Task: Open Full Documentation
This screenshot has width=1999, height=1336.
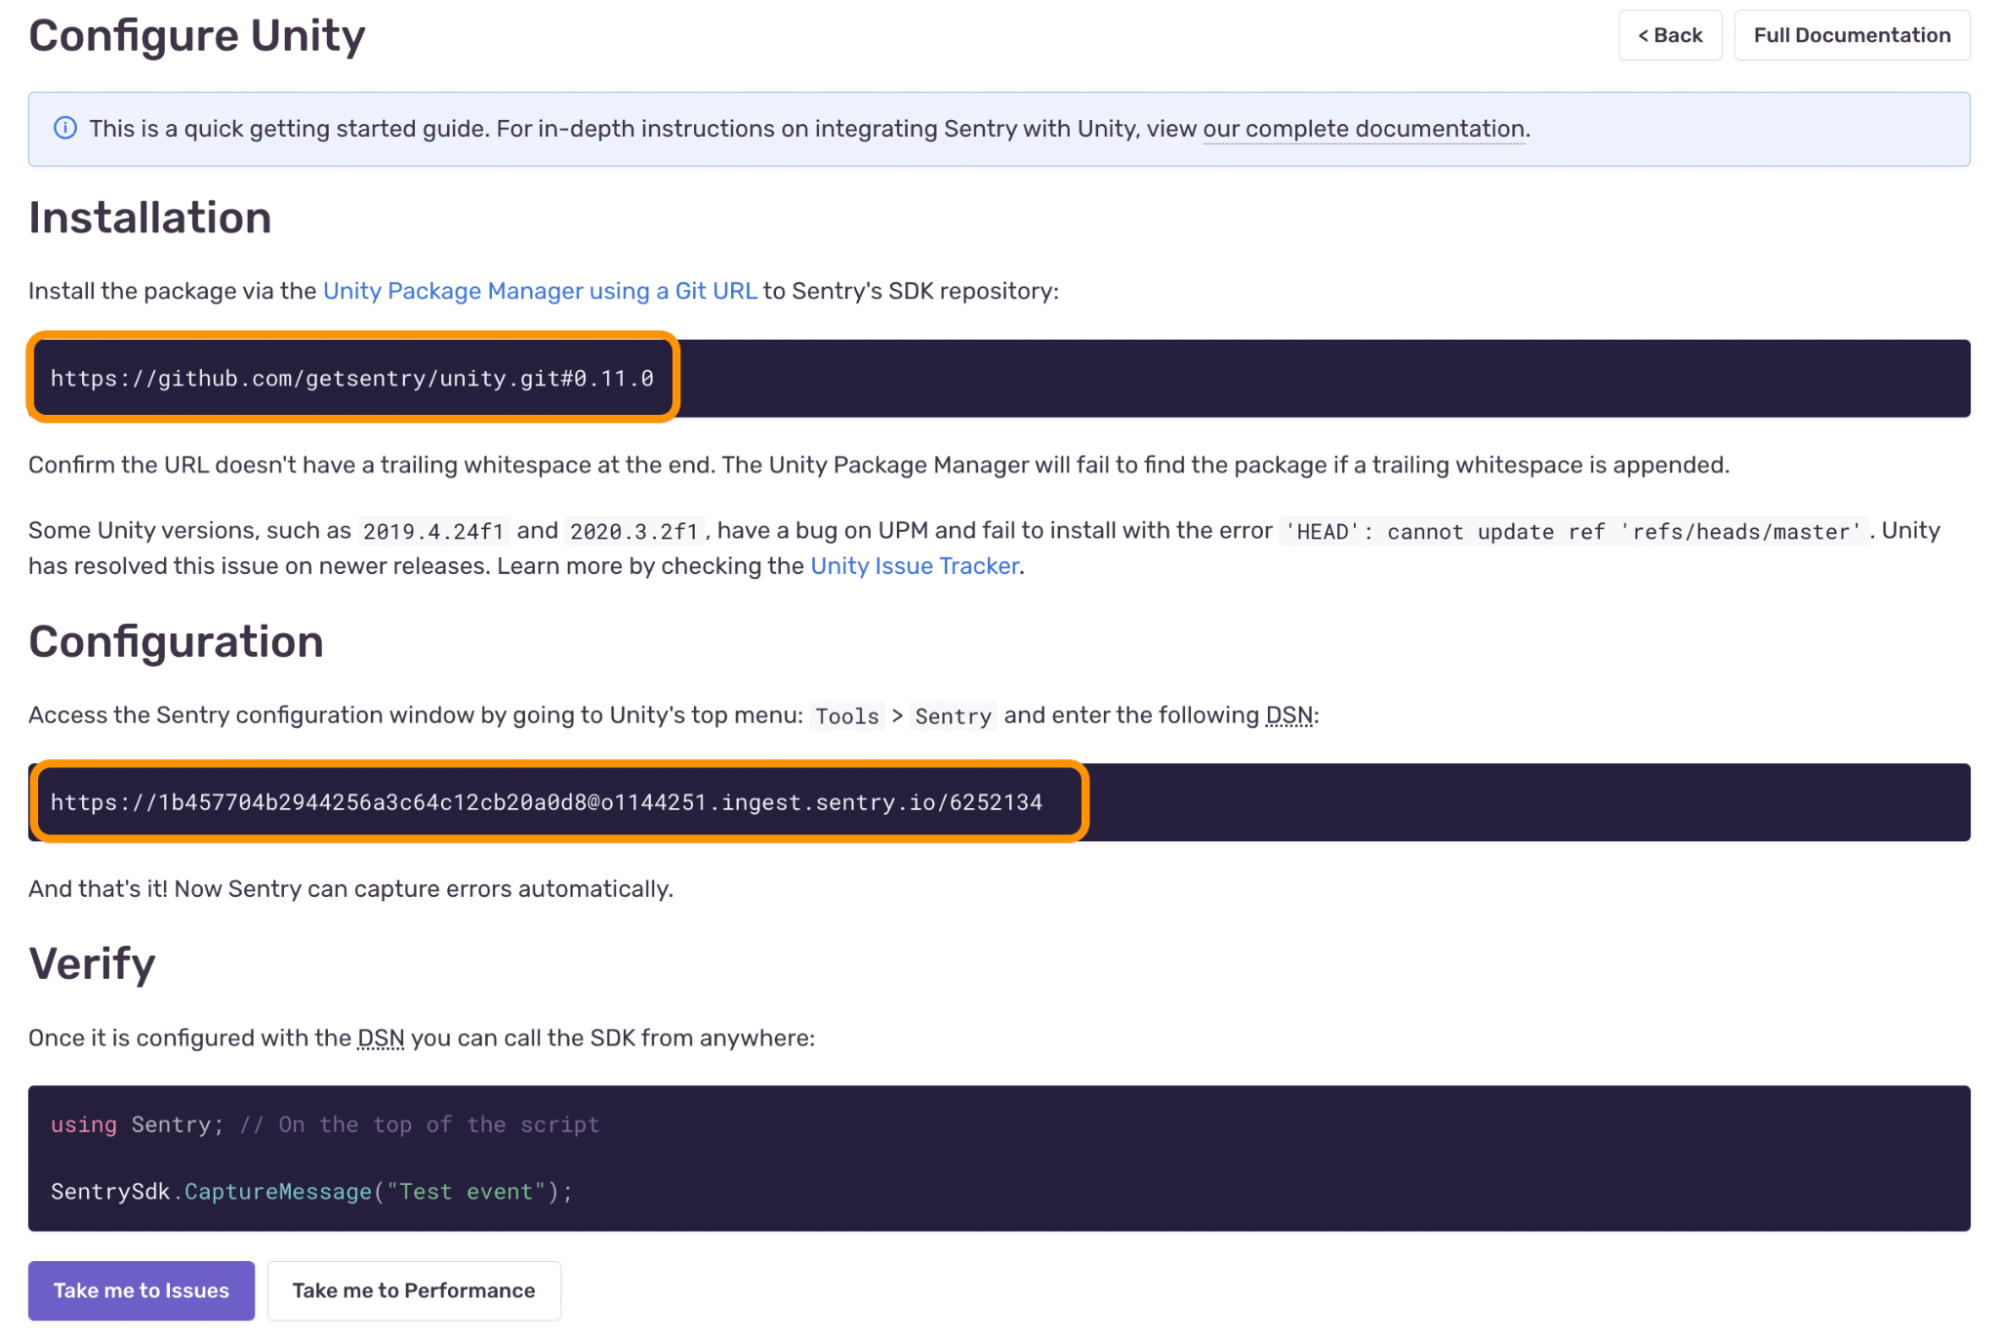Action: click(x=1851, y=36)
